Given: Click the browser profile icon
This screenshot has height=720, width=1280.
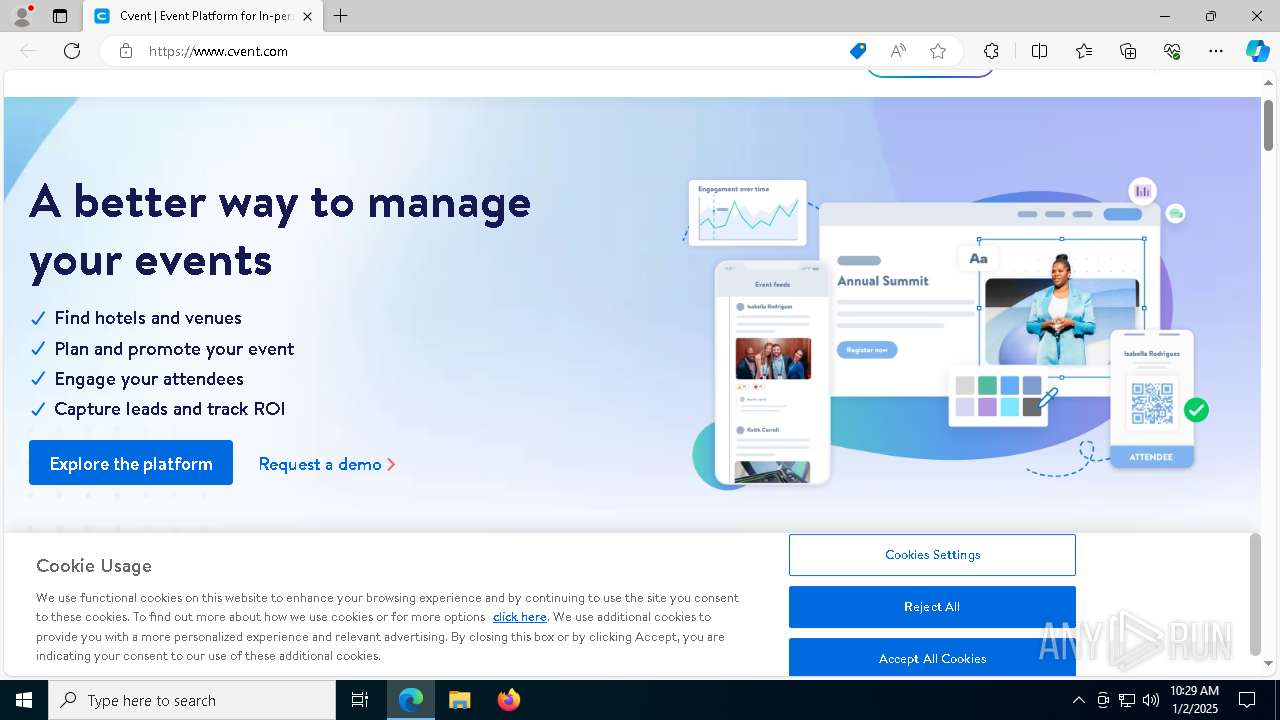Looking at the screenshot, I should pos(21,16).
